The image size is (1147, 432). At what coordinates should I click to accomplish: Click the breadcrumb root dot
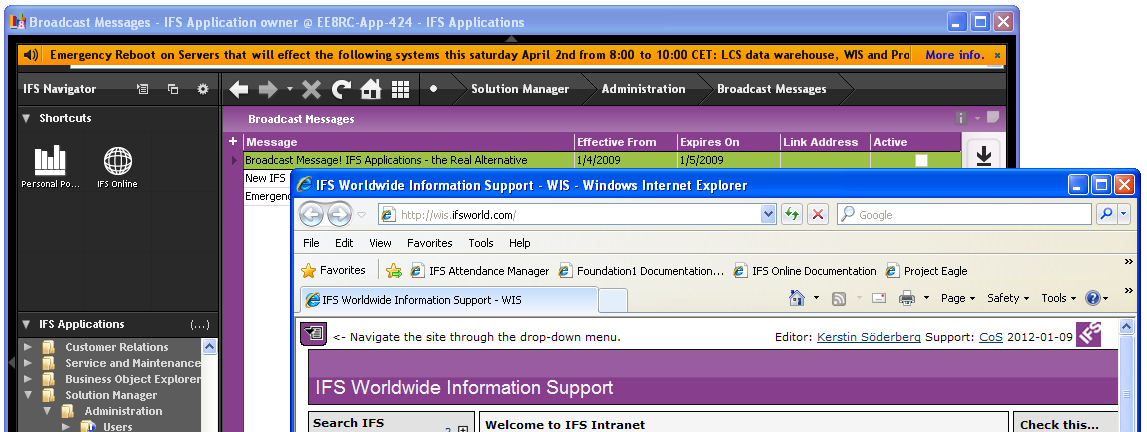(433, 88)
